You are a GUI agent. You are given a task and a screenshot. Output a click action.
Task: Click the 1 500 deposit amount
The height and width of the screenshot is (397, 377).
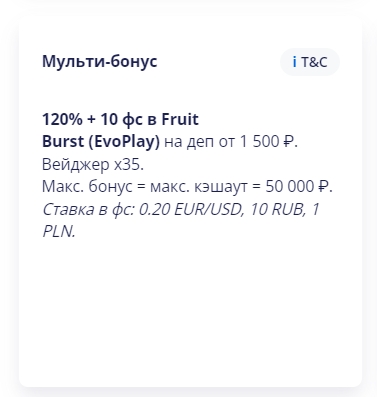pyautogui.click(x=260, y=142)
